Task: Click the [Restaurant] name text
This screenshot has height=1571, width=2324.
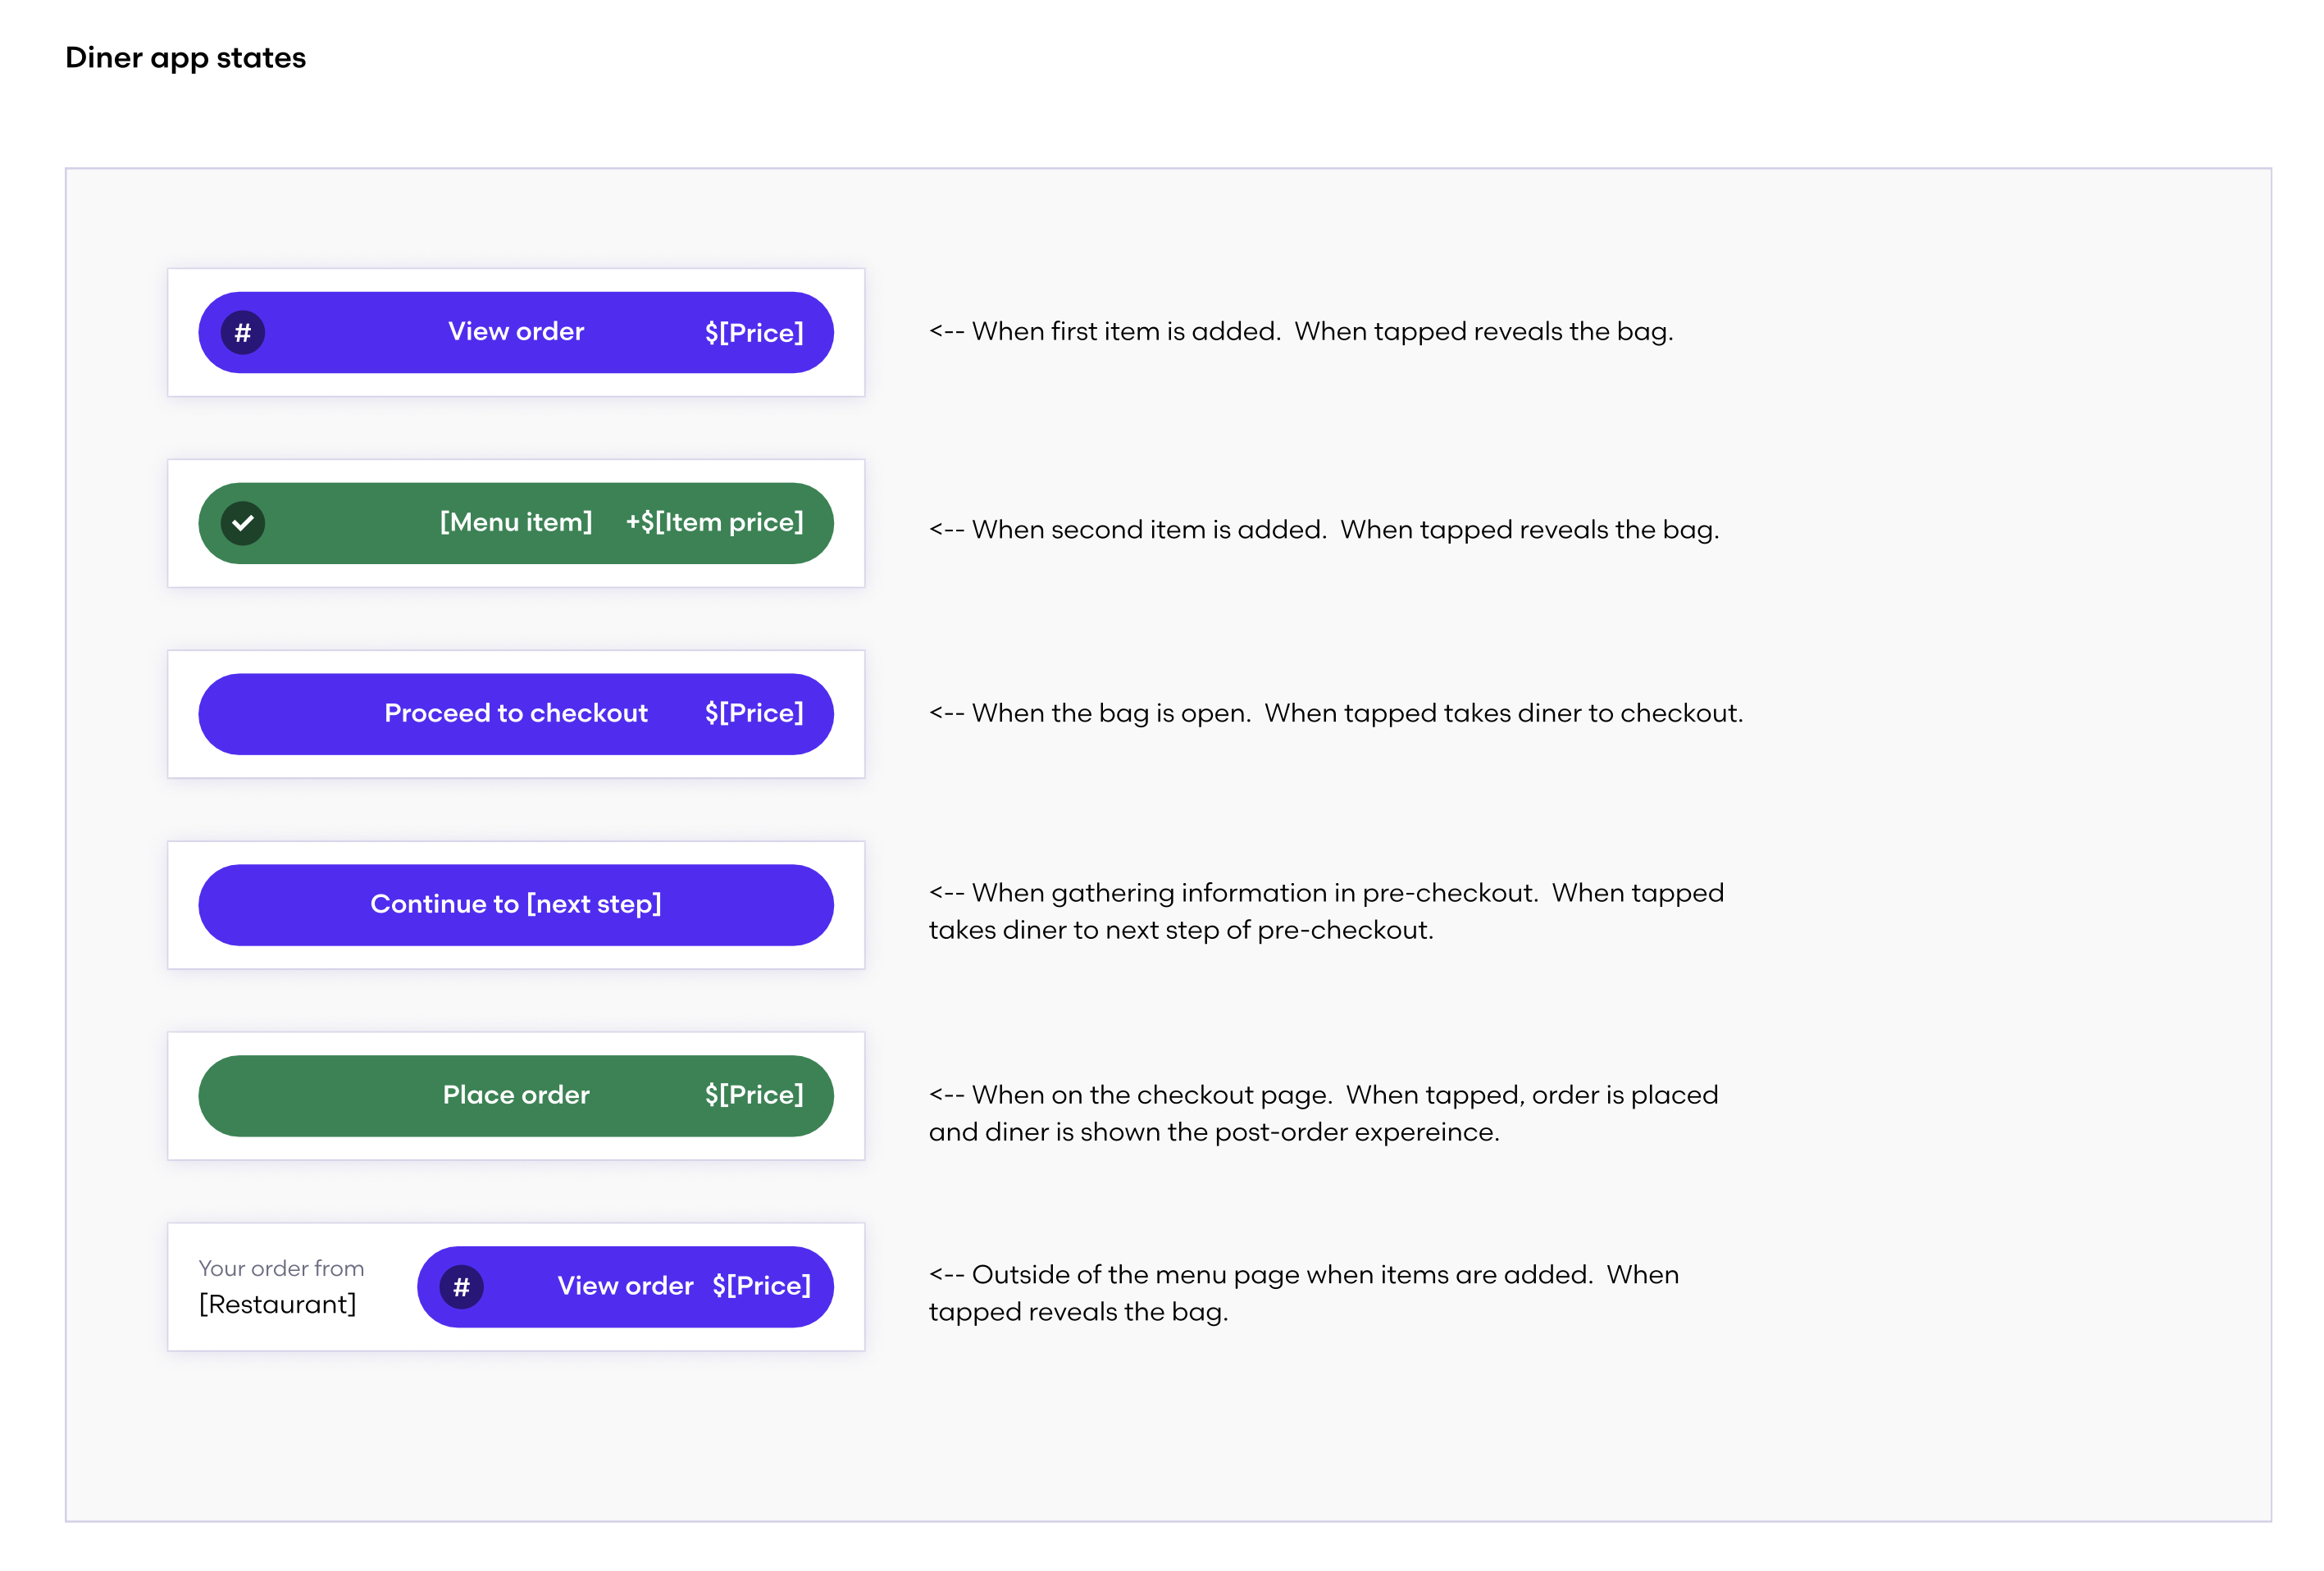Action: point(277,1304)
